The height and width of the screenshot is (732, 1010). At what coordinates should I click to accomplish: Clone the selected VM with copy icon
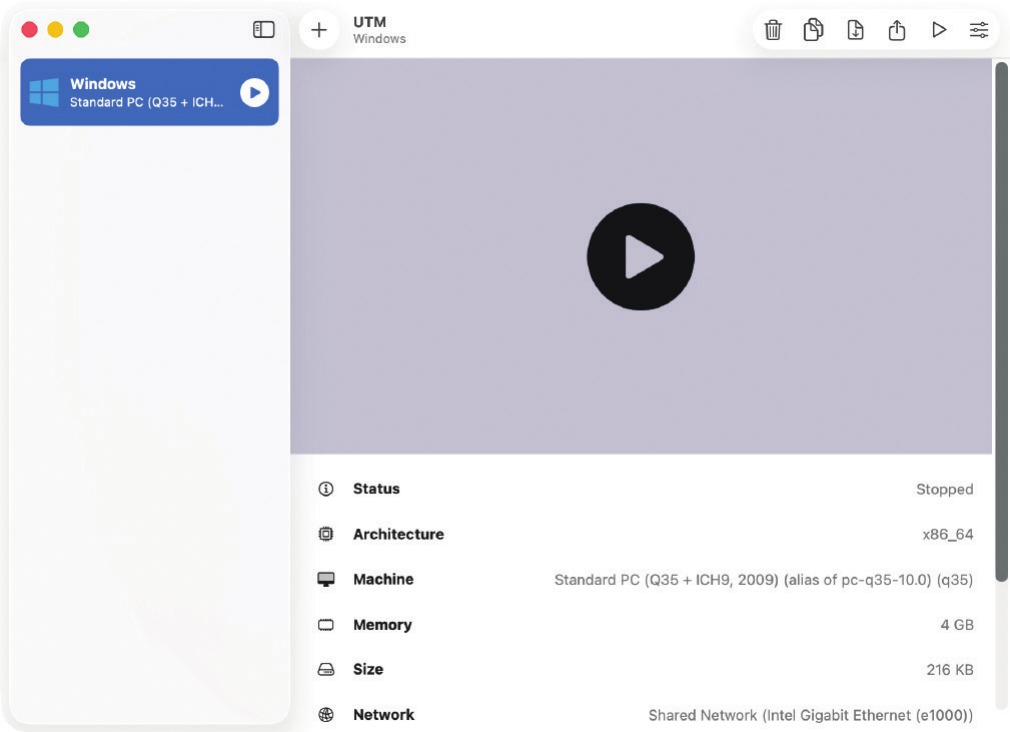click(x=814, y=30)
